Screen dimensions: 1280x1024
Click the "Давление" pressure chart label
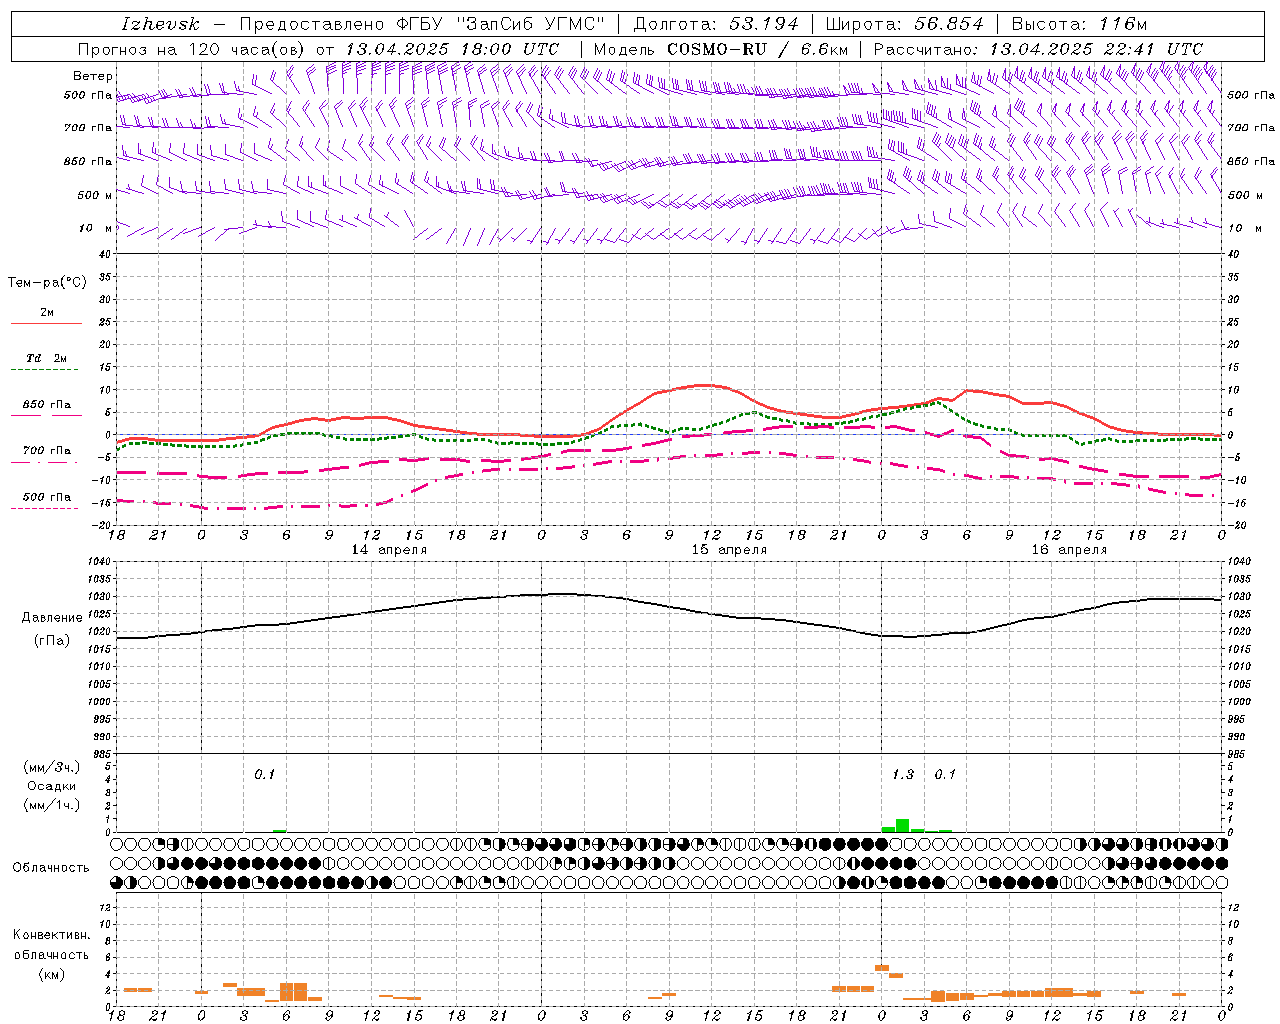(52, 618)
